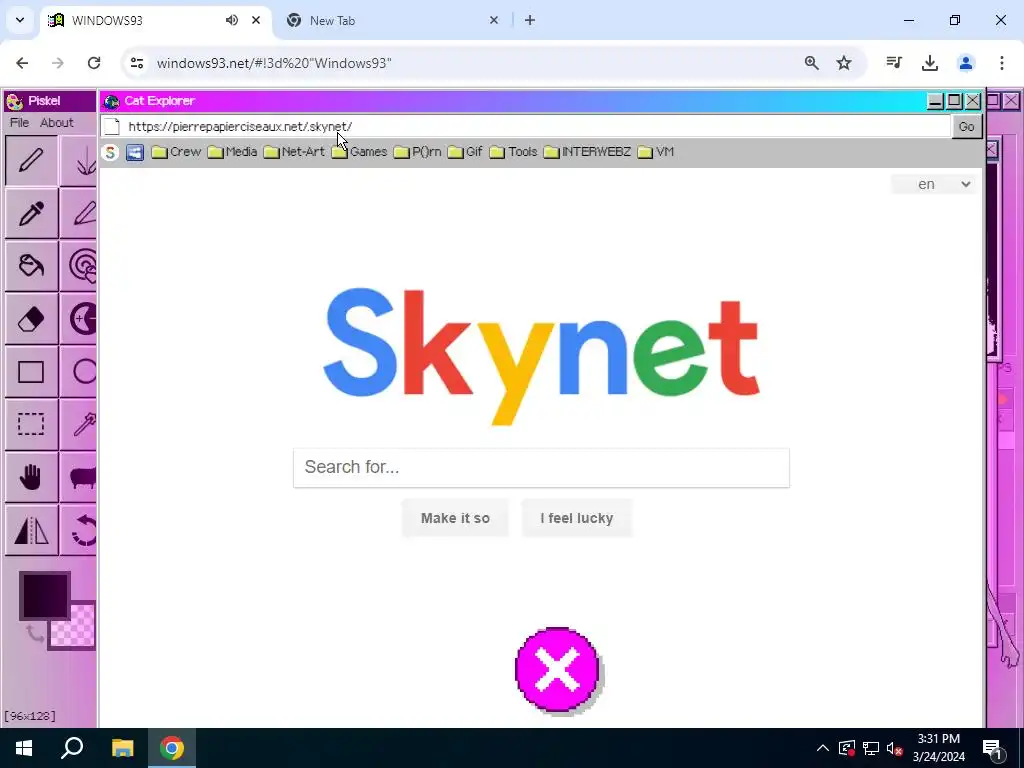Screen dimensions: 1024x768
Task: Open the VM bookmarks folder
Action: coord(656,152)
